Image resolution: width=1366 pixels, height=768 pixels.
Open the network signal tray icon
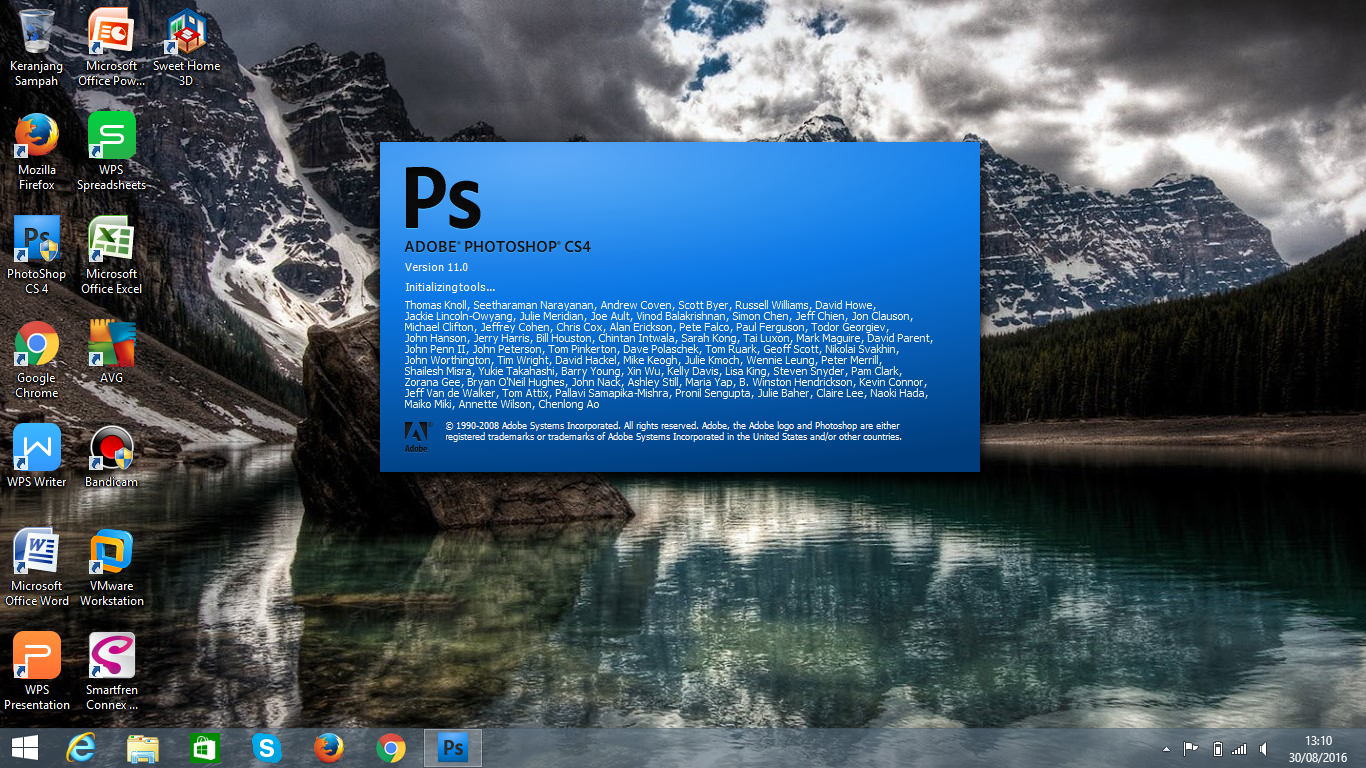(x=1239, y=749)
